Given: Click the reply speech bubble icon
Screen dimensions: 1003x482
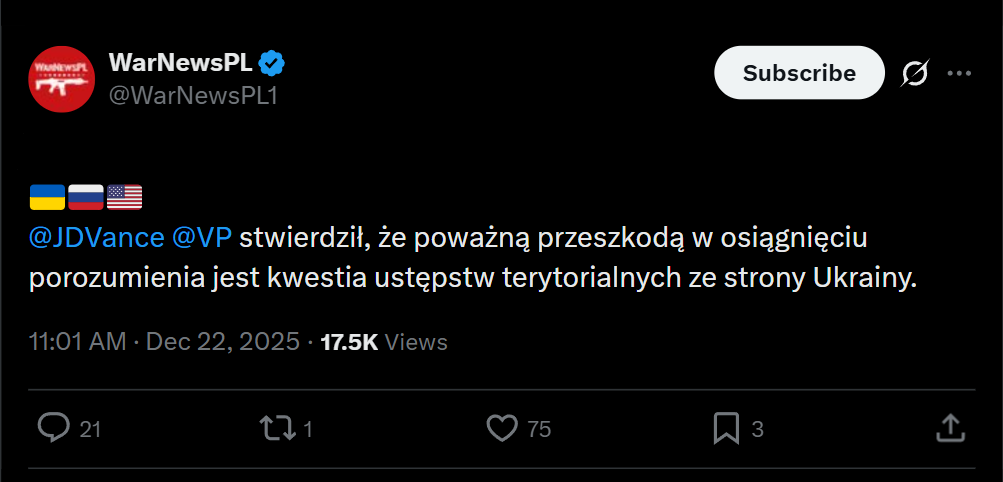Looking at the screenshot, I should pyautogui.click(x=53, y=428).
